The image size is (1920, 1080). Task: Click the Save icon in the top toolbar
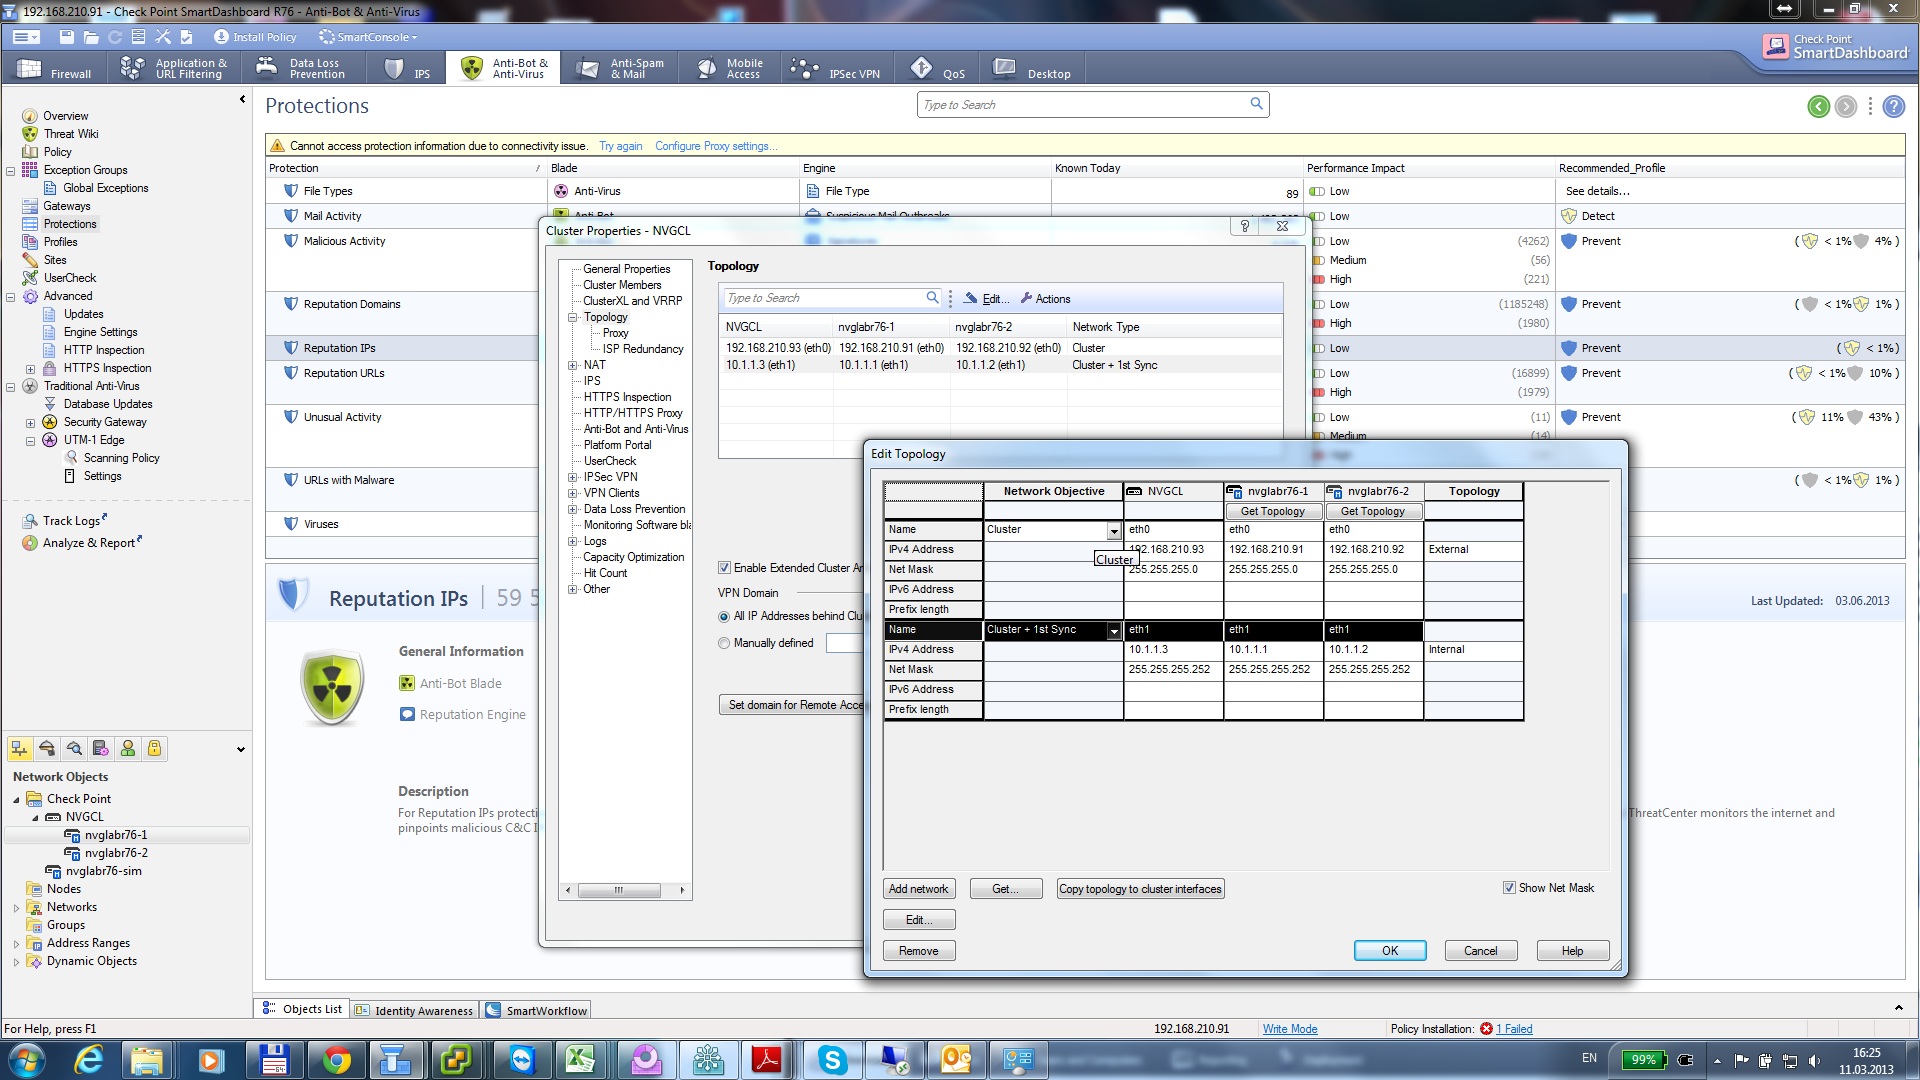point(66,37)
